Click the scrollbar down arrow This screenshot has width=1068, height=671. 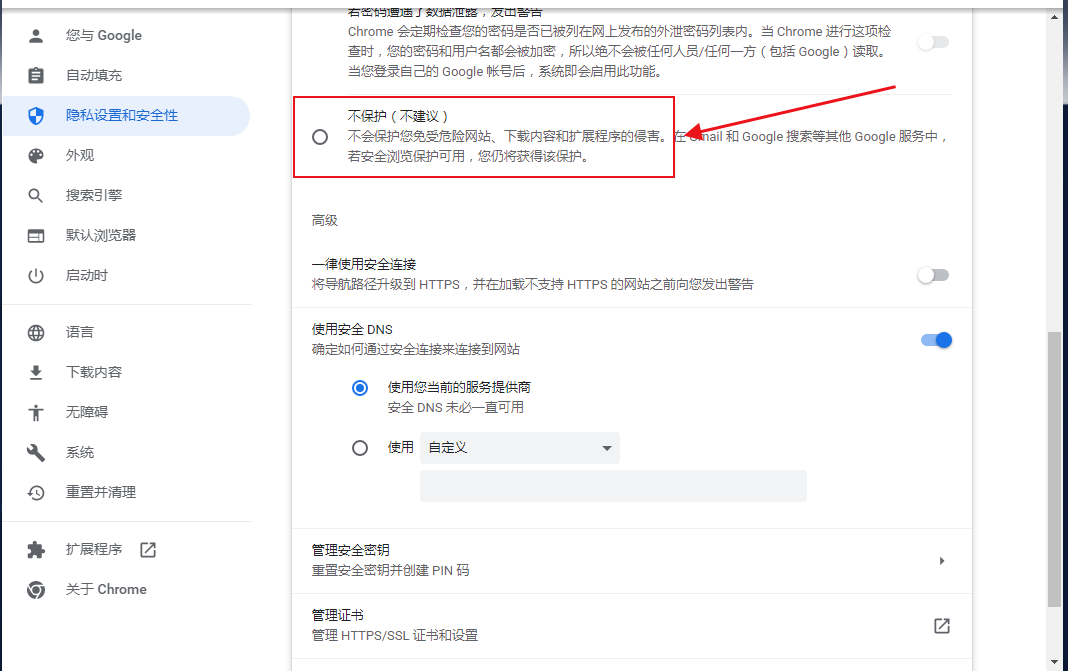click(x=1054, y=662)
